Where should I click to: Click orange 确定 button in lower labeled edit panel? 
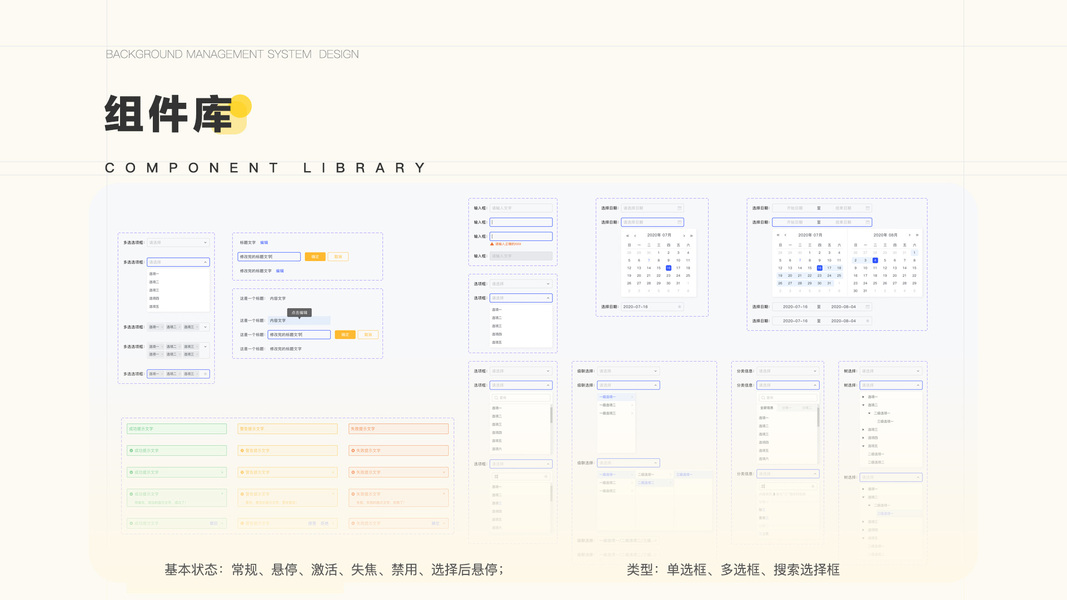[345, 335]
